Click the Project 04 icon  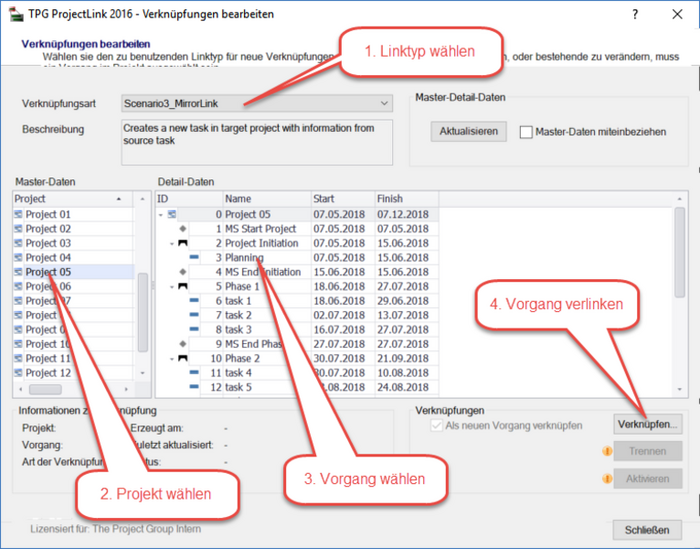18,258
